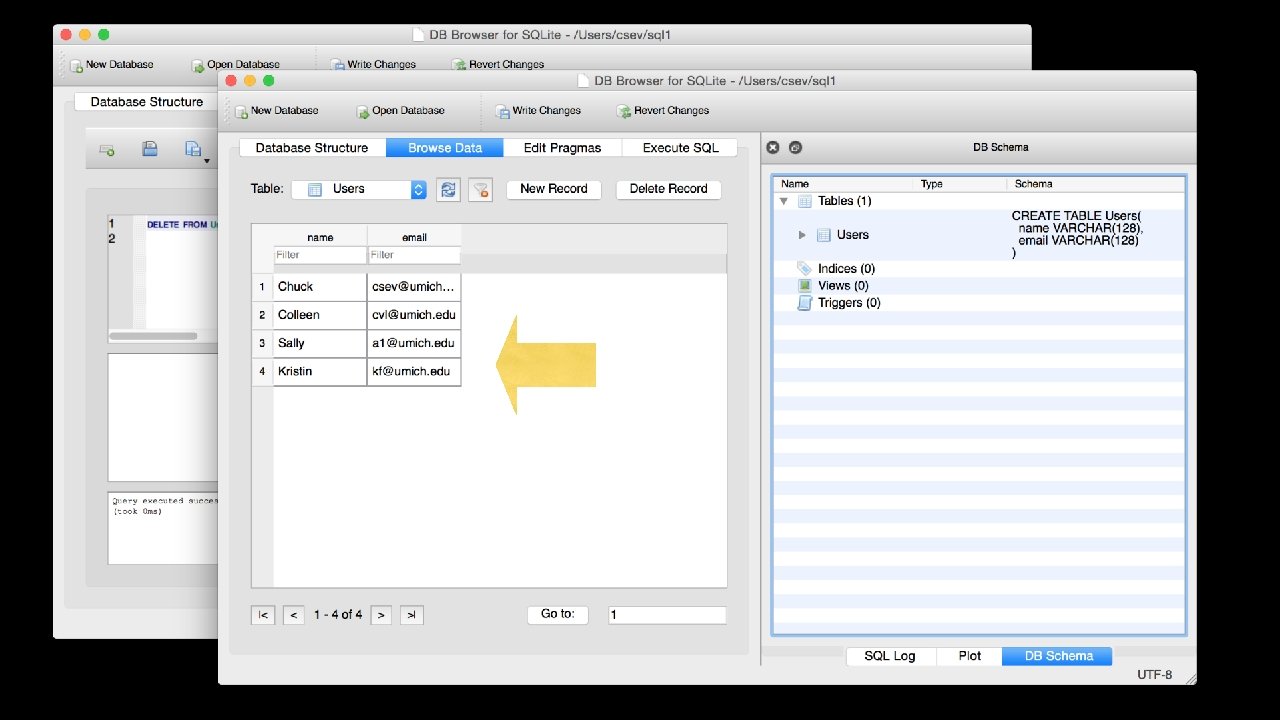This screenshot has height=720, width=1280.
Task: Go to last page of records
Action: pos(412,615)
